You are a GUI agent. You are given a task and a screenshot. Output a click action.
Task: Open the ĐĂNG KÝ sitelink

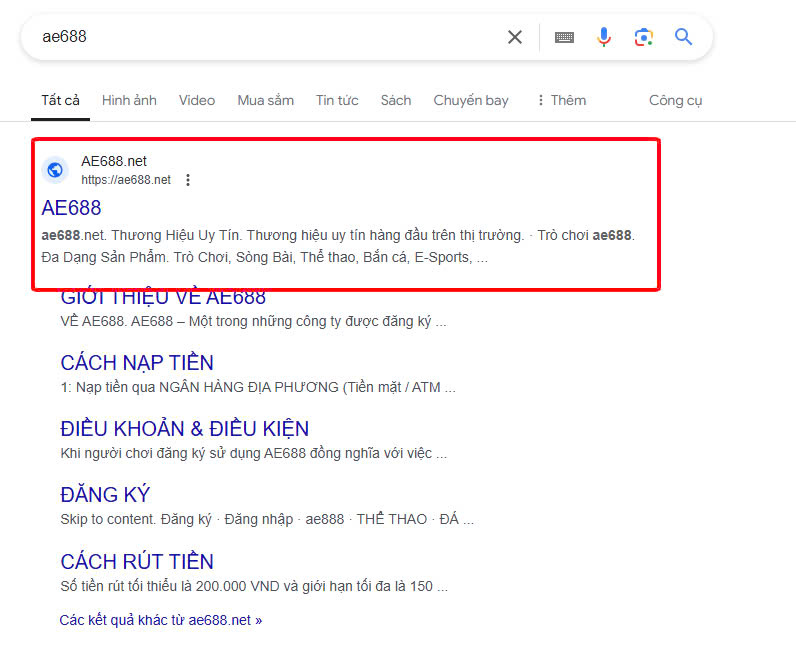pyautogui.click(x=105, y=495)
